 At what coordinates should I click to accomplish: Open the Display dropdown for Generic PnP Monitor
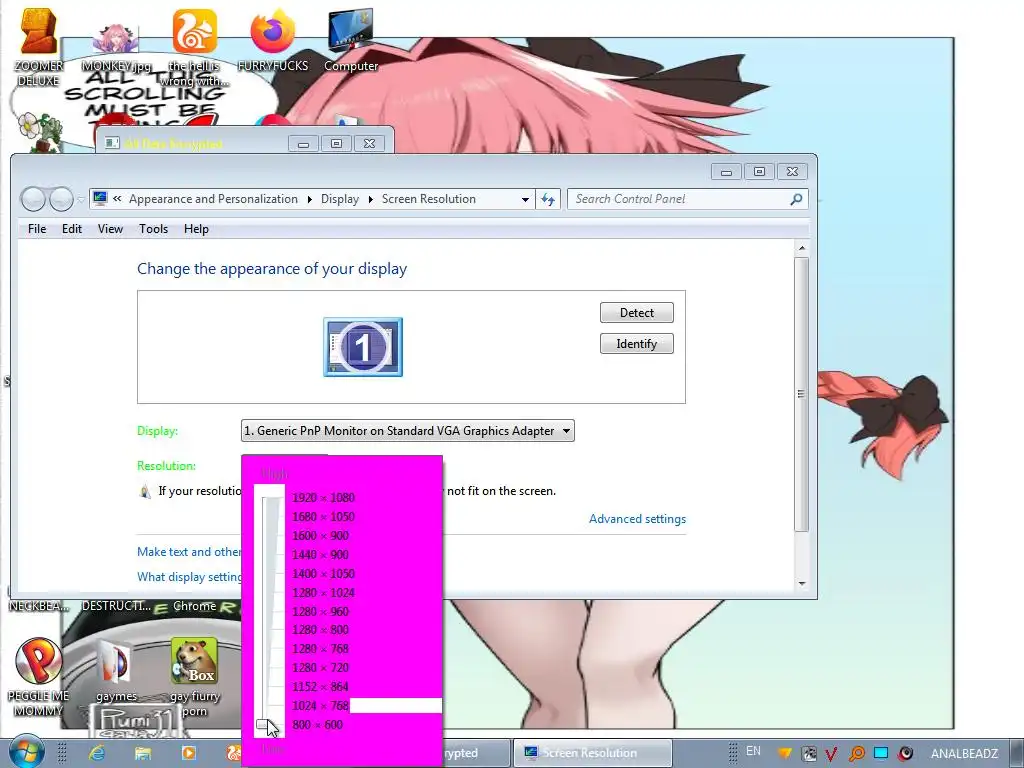408,431
